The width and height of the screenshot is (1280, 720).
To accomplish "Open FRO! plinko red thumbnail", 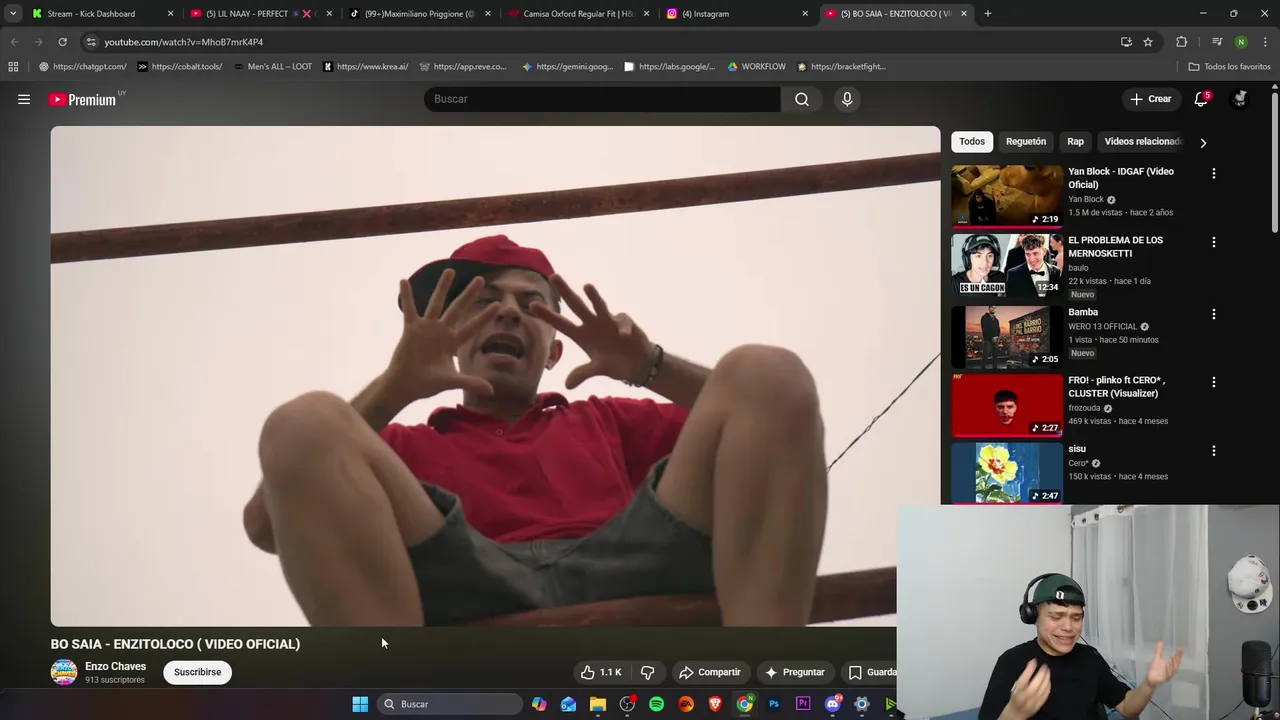I will (1007, 405).
